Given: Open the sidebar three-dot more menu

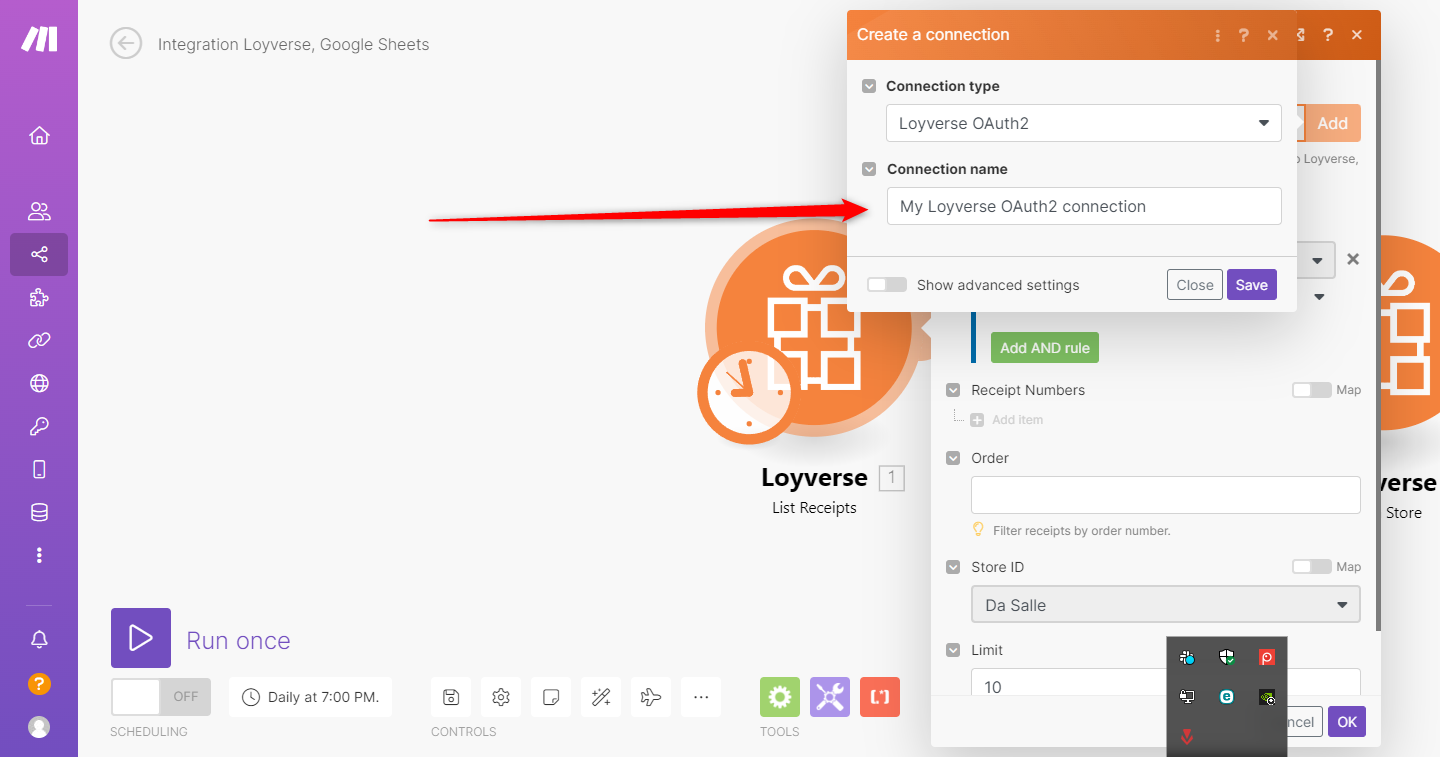Looking at the screenshot, I should pyautogui.click(x=39, y=555).
